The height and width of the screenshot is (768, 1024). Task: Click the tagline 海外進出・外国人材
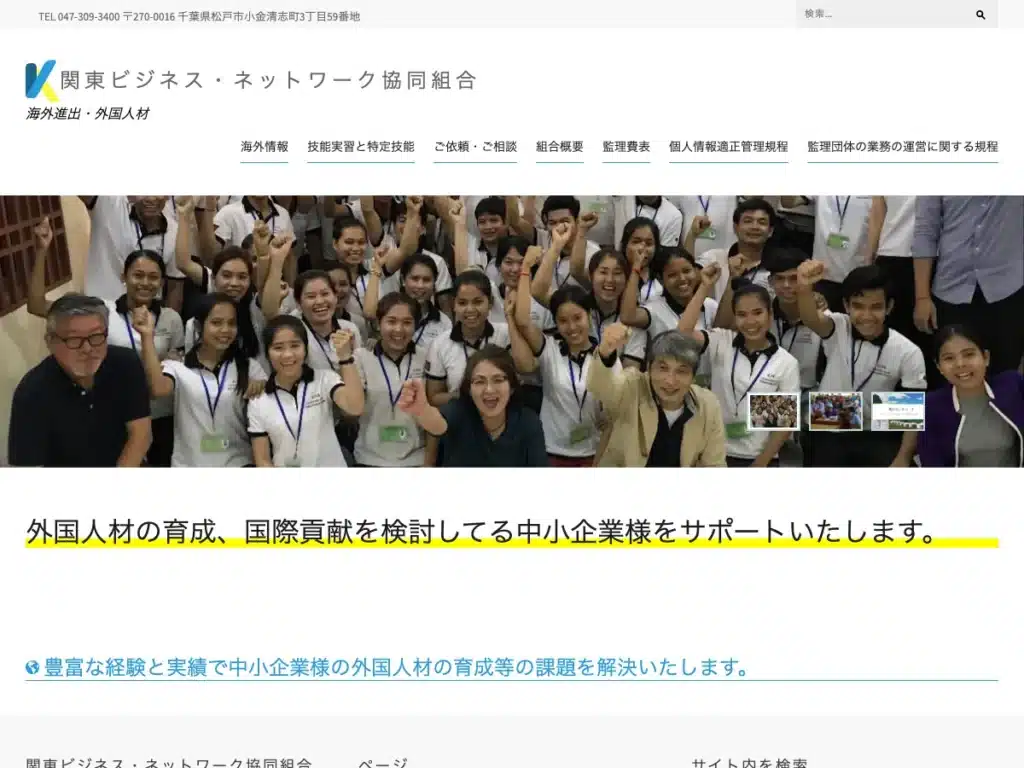point(88,114)
